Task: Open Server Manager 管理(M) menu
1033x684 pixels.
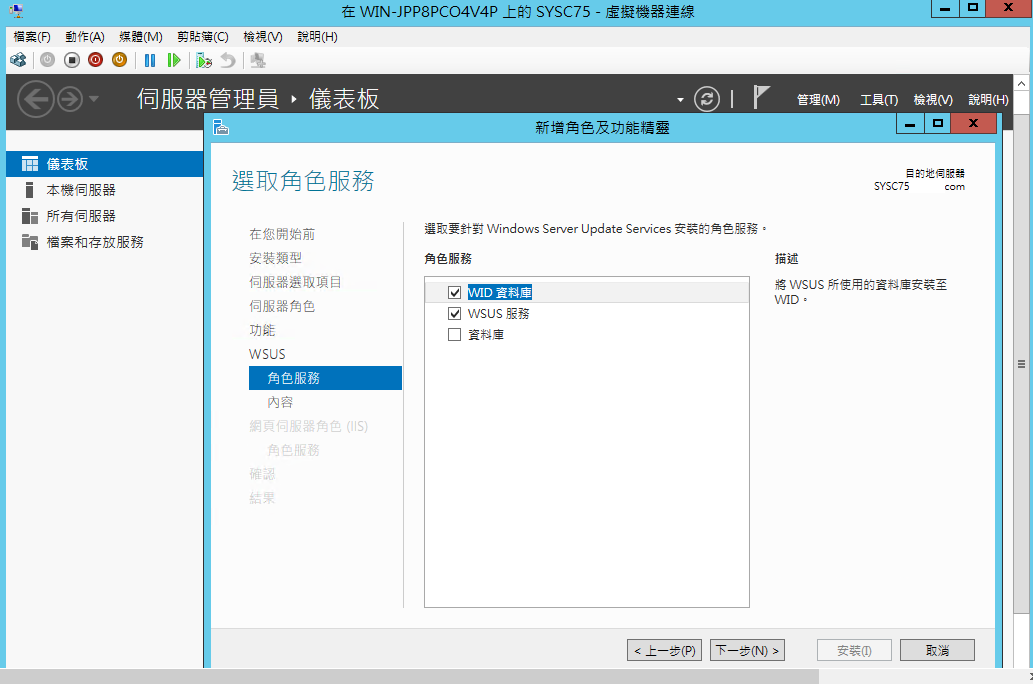Action: point(818,100)
